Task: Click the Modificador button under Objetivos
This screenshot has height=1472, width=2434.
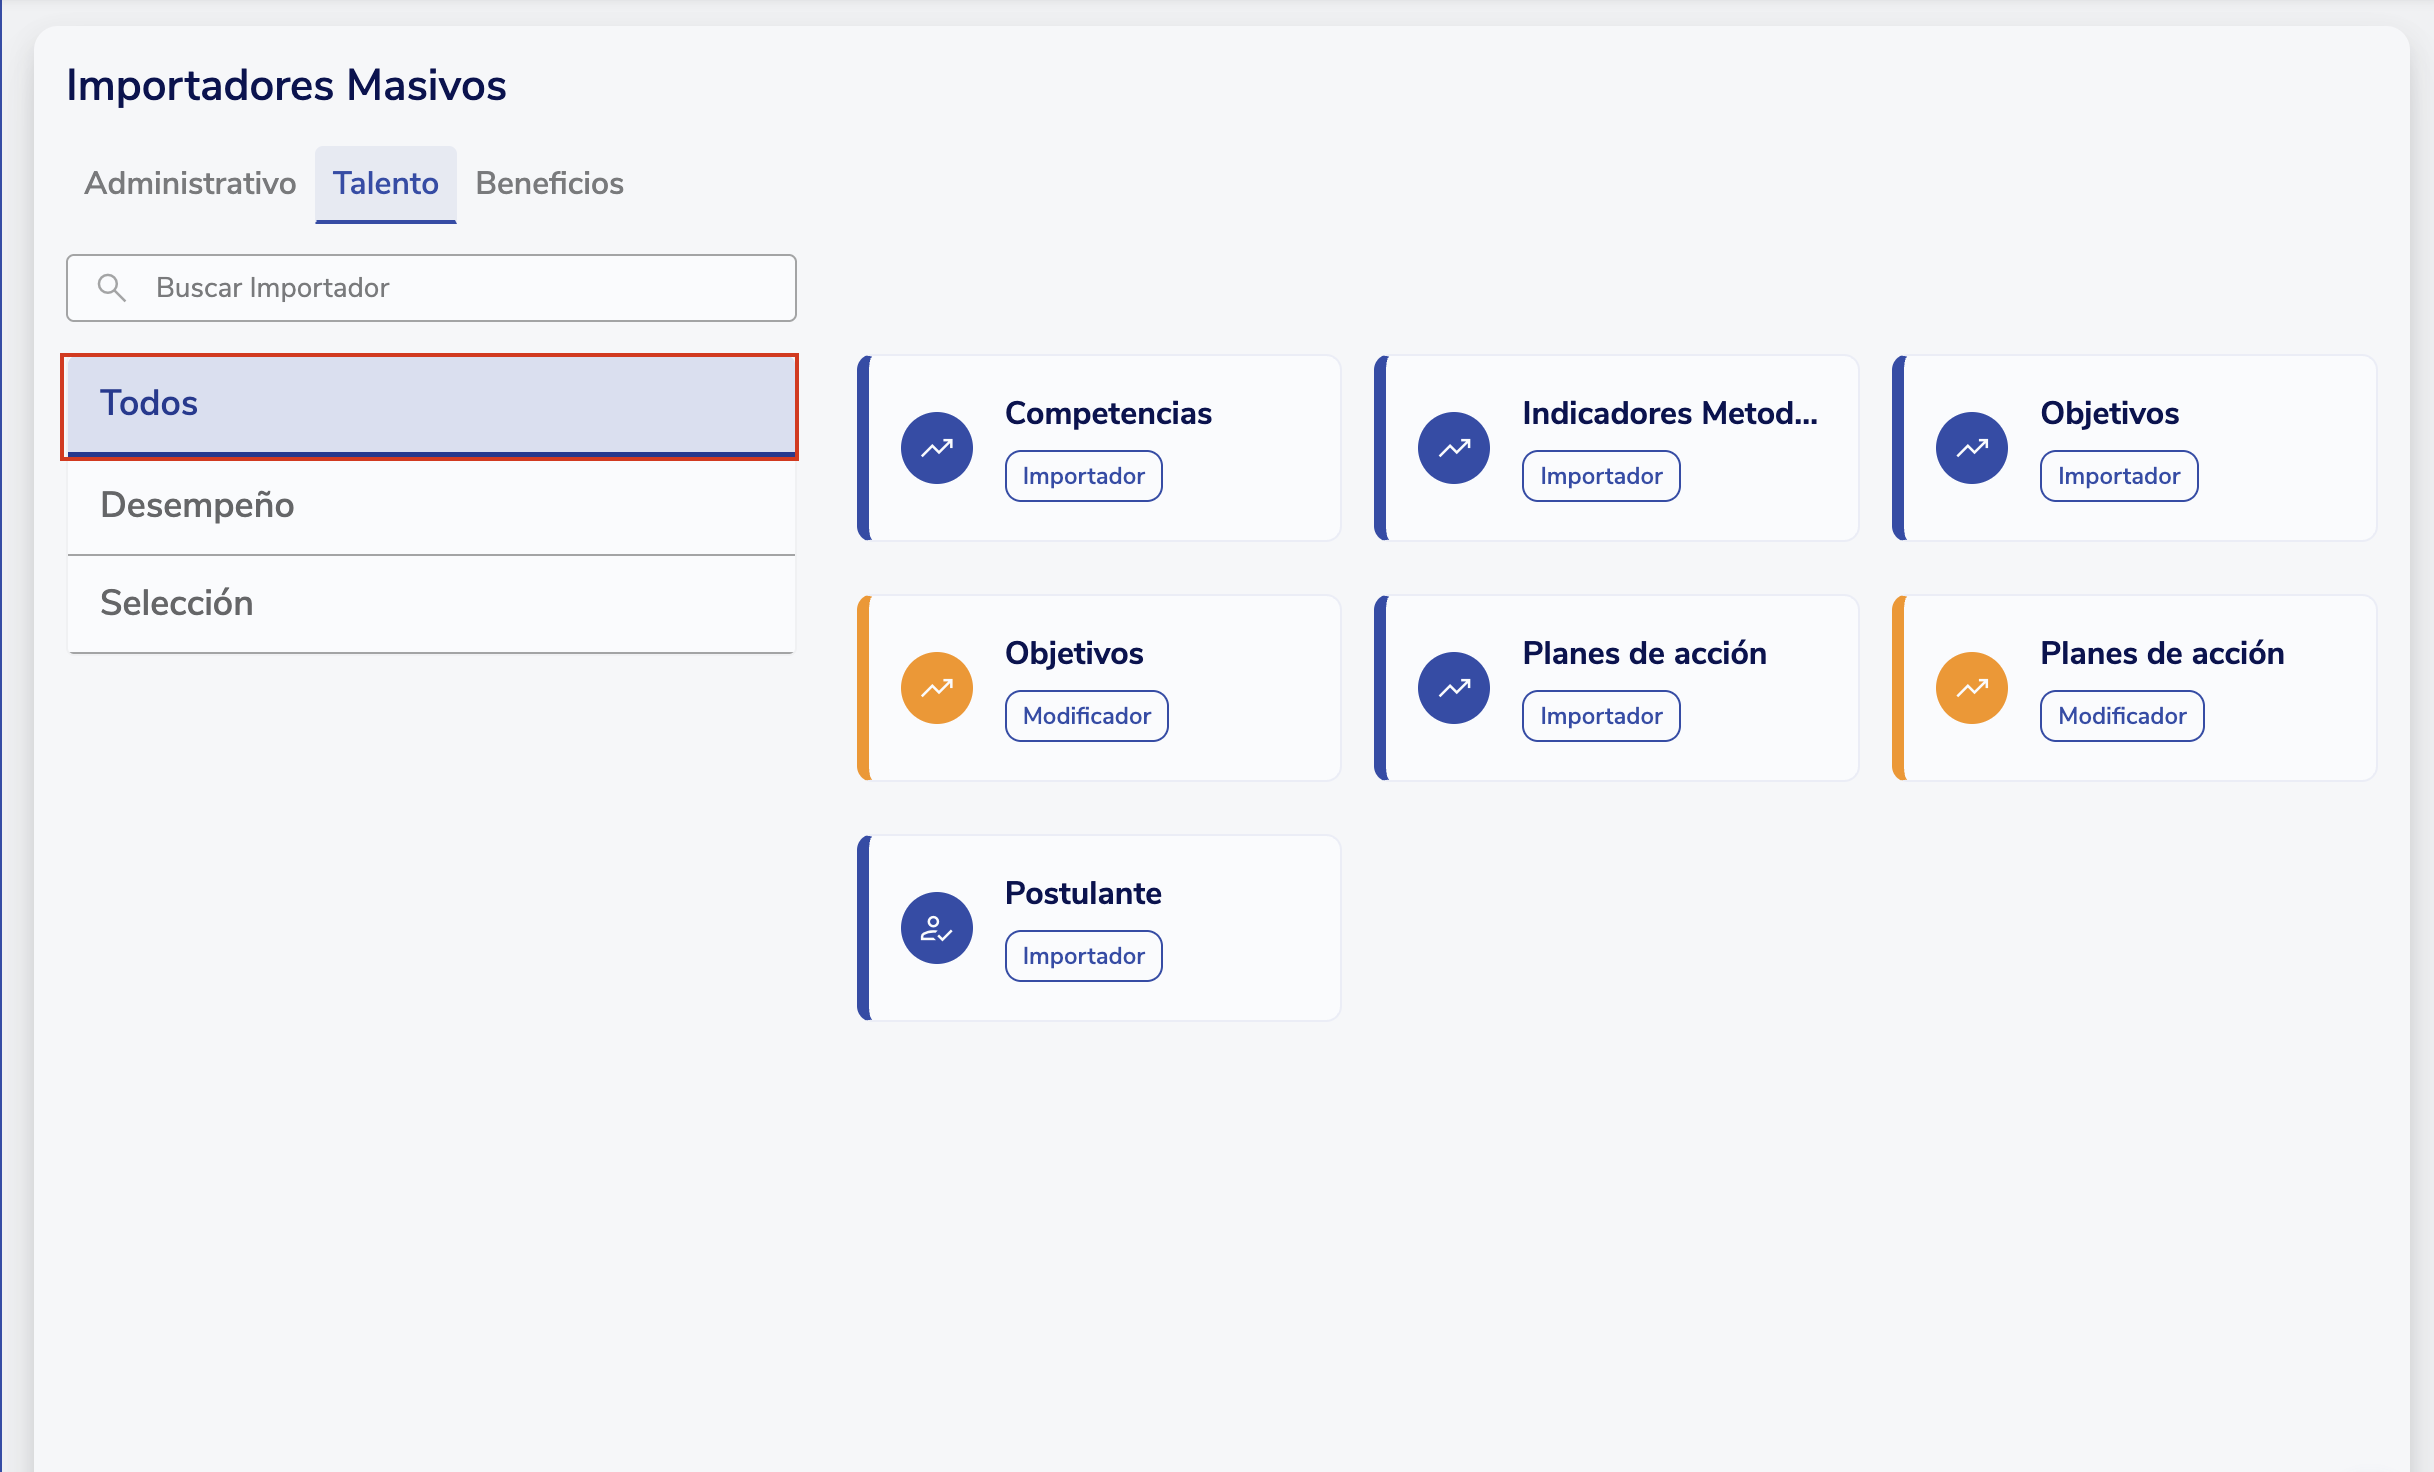Action: pos(1086,716)
